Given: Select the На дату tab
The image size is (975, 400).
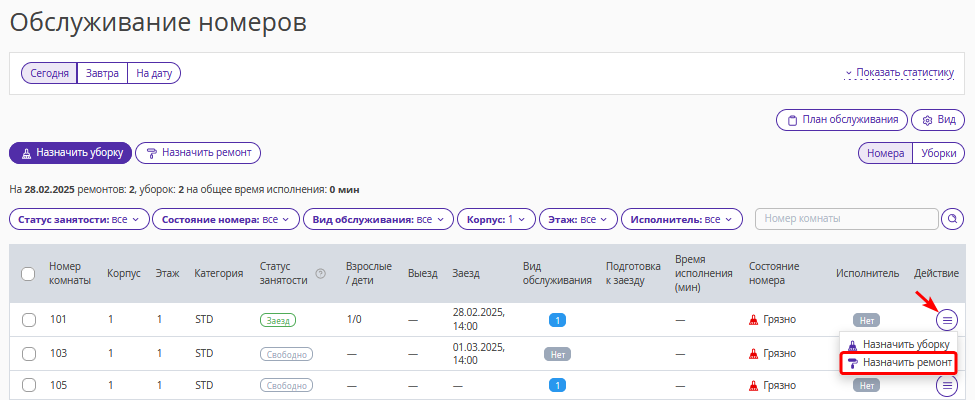Looking at the screenshot, I should [x=154, y=73].
